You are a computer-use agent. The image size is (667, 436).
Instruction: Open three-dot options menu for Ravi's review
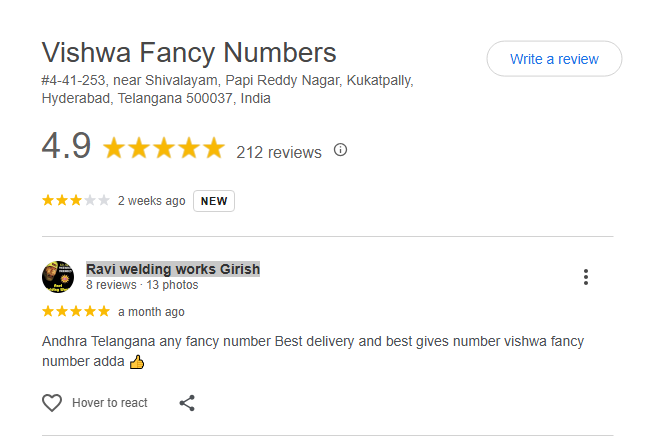pyautogui.click(x=586, y=277)
